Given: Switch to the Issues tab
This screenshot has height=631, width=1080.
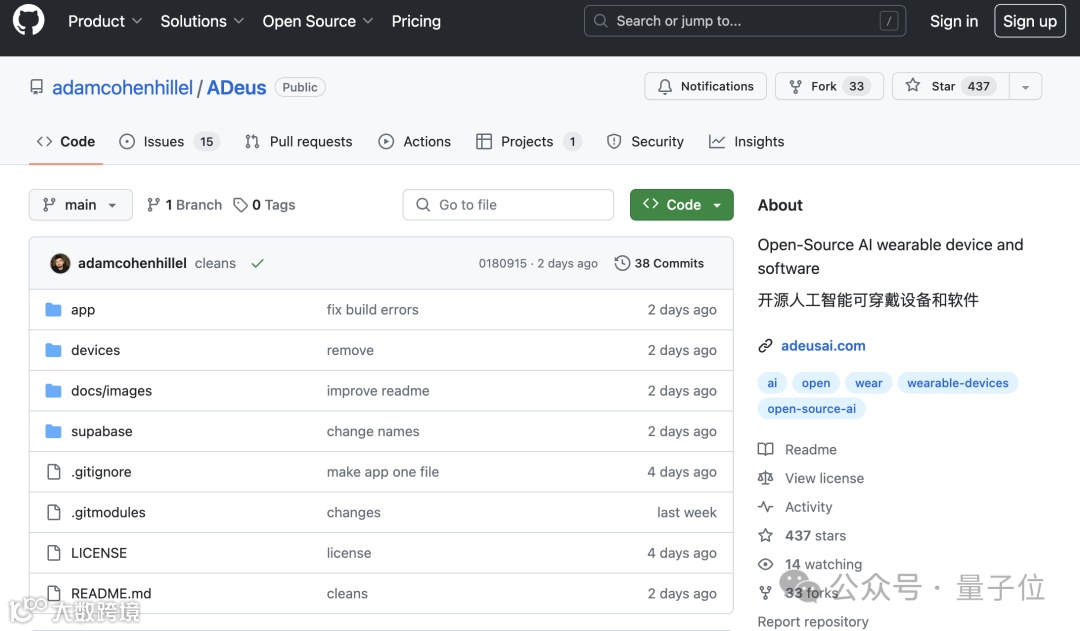Looking at the screenshot, I should [x=169, y=141].
